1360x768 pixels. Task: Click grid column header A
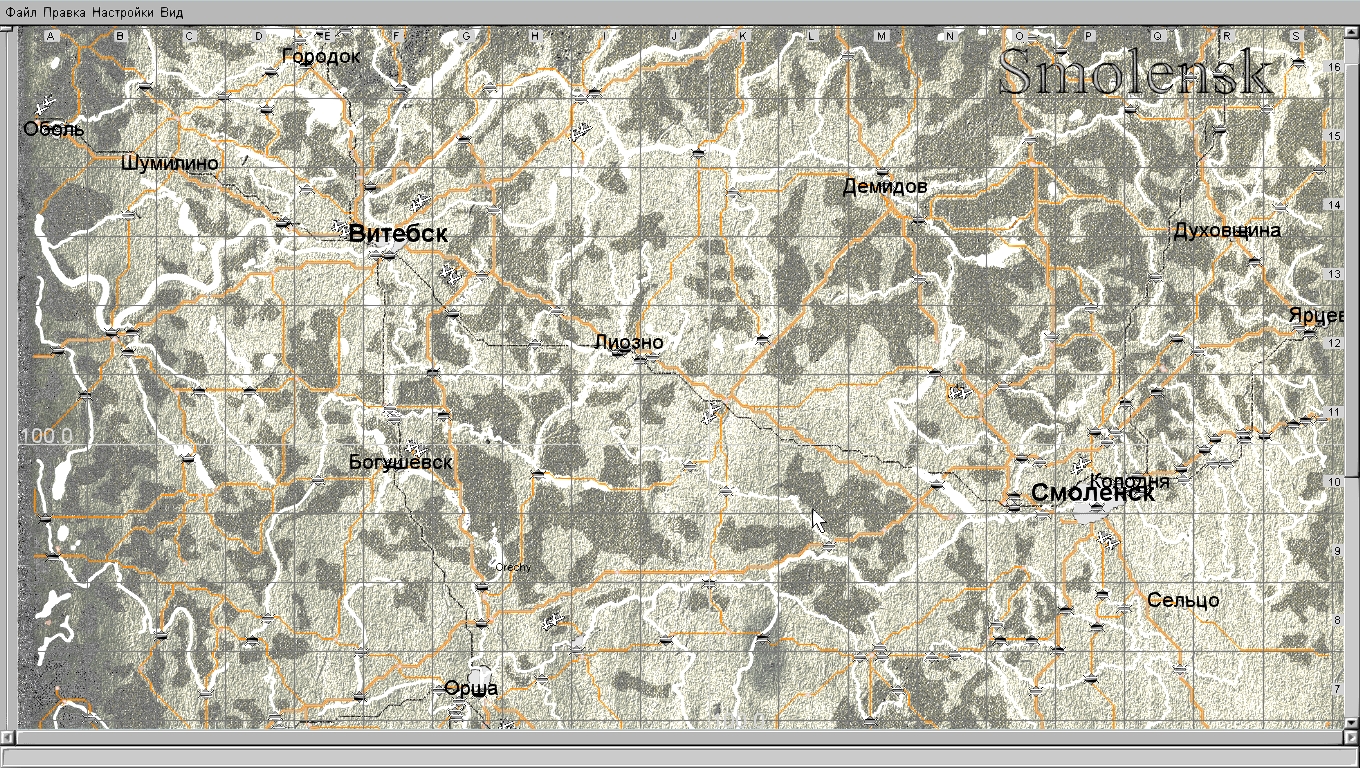click(51, 36)
